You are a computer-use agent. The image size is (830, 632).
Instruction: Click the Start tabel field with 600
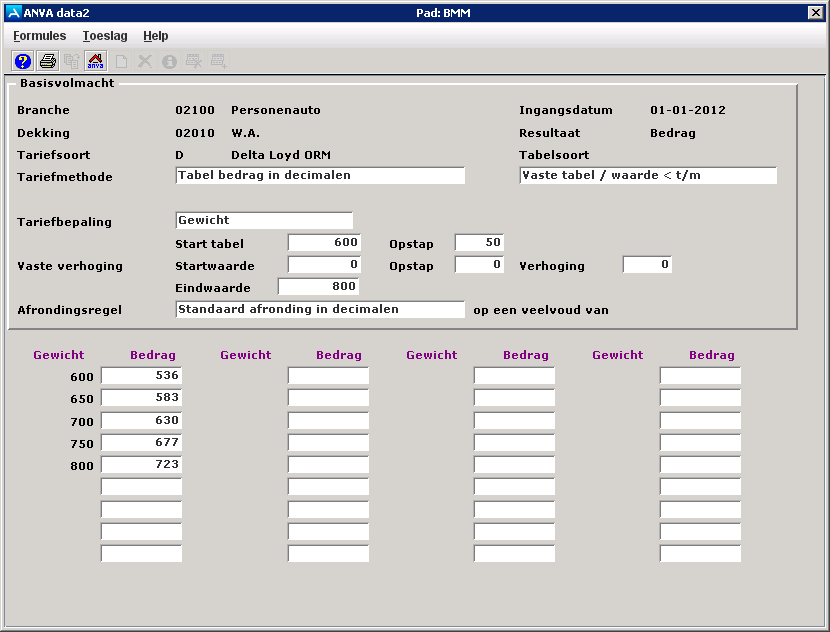click(323, 243)
